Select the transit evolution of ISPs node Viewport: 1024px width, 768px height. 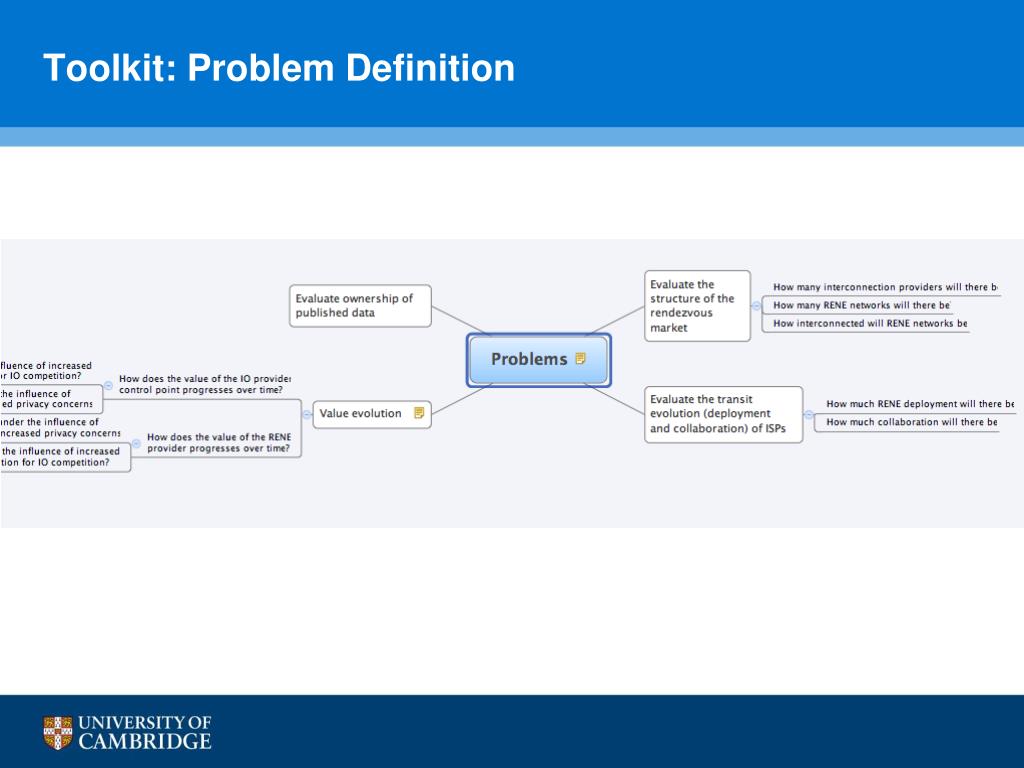[x=724, y=414]
